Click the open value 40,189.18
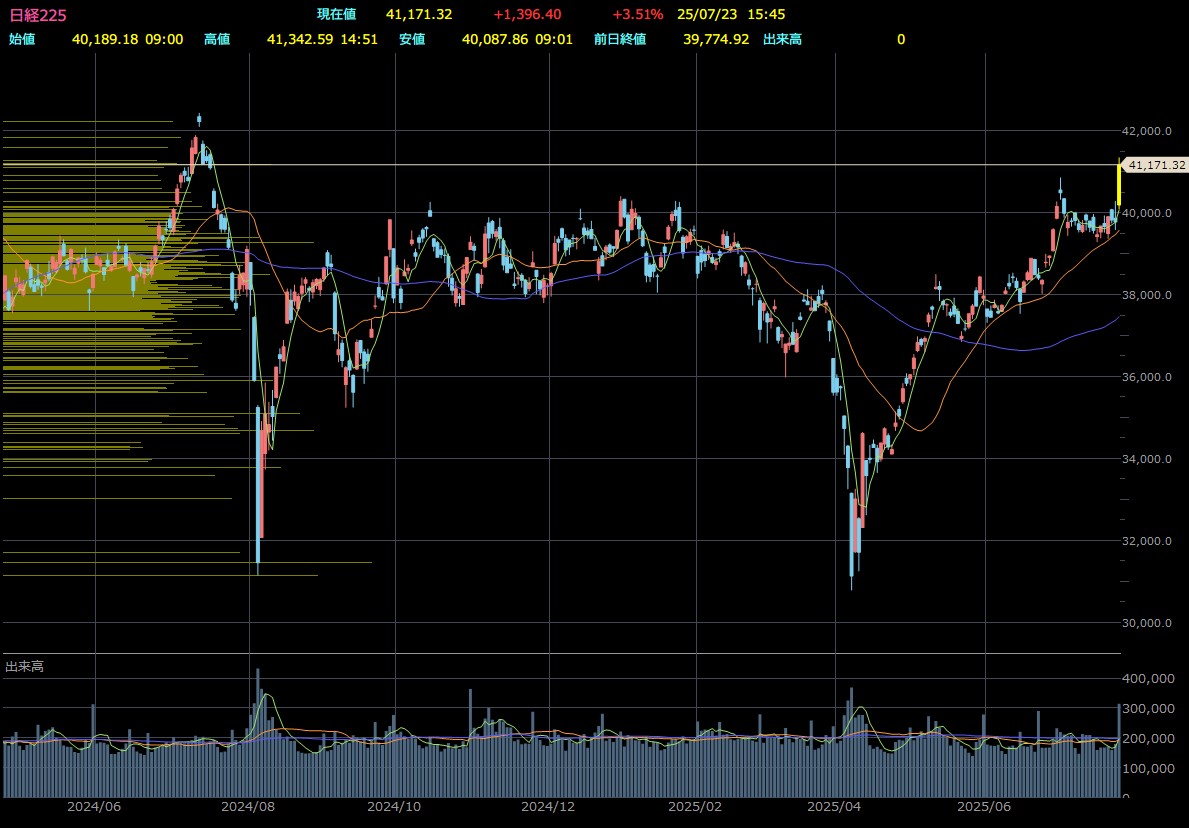 105,39
